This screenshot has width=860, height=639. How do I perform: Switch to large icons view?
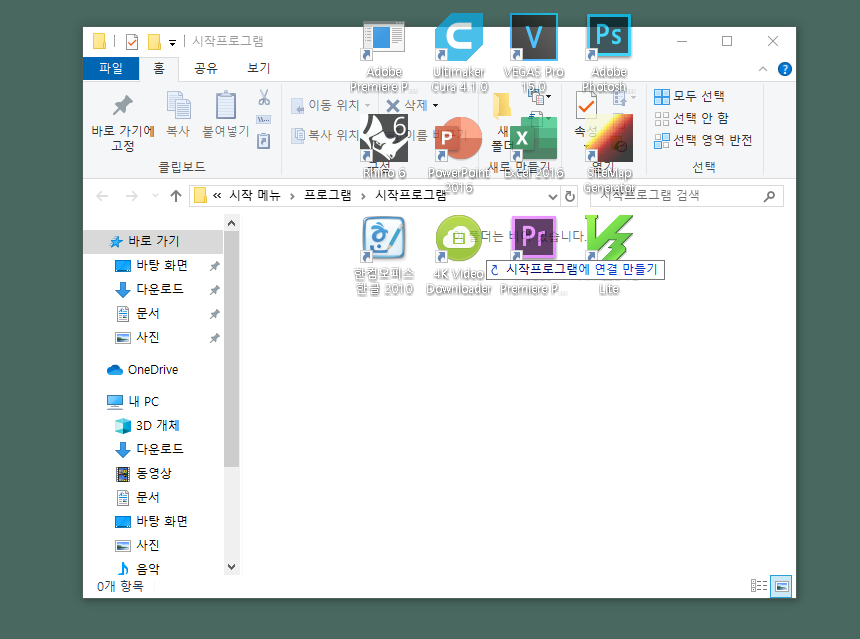tap(781, 586)
